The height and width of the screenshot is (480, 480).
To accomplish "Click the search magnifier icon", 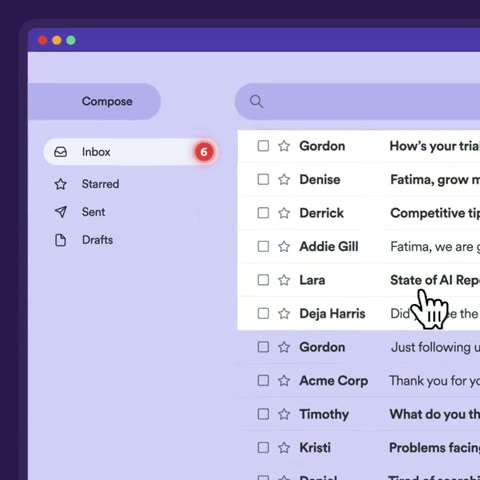I will [x=256, y=101].
